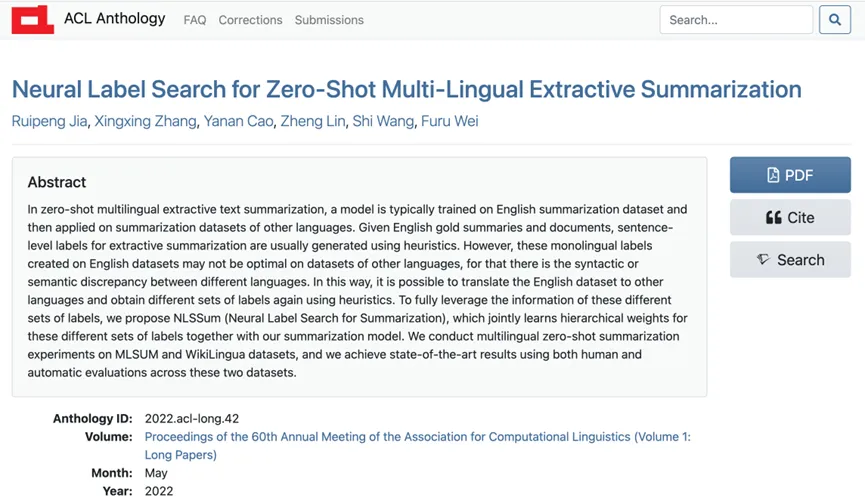The width and height of the screenshot is (865, 504).
Task: Click the red ACL Anthology logo icon
Action: [33, 19]
